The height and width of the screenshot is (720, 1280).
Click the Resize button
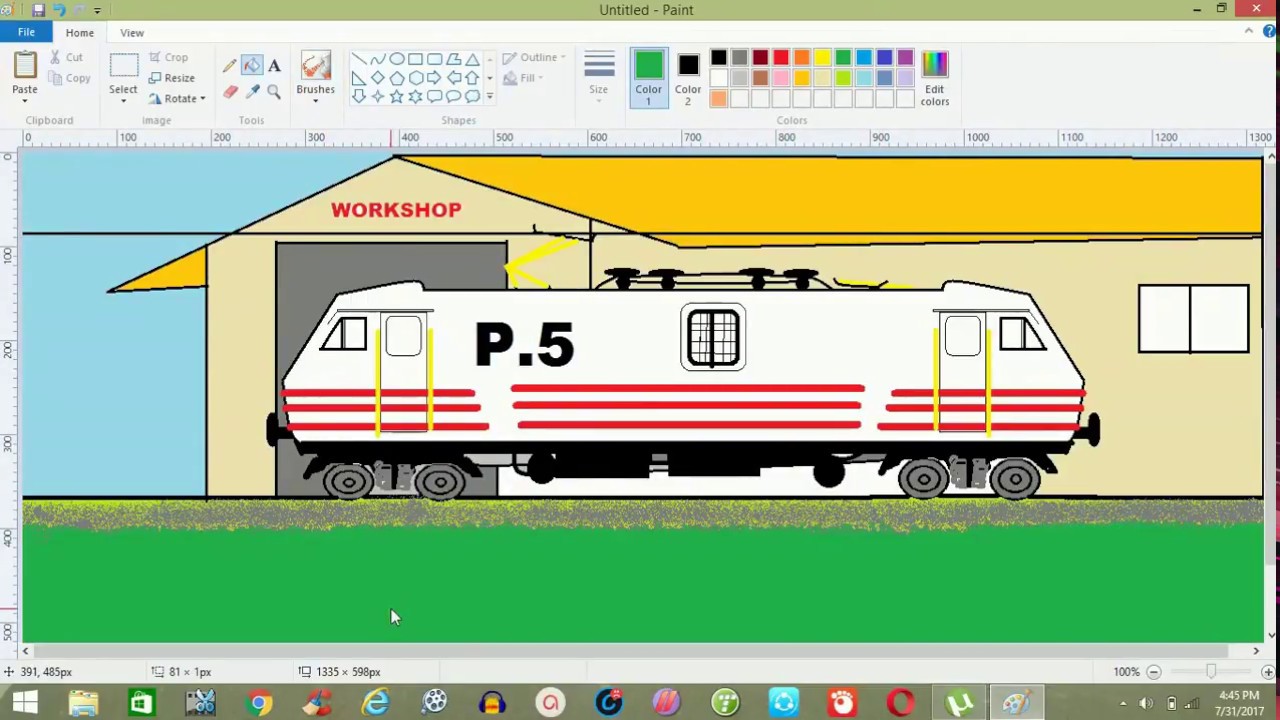[x=171, y=78]
